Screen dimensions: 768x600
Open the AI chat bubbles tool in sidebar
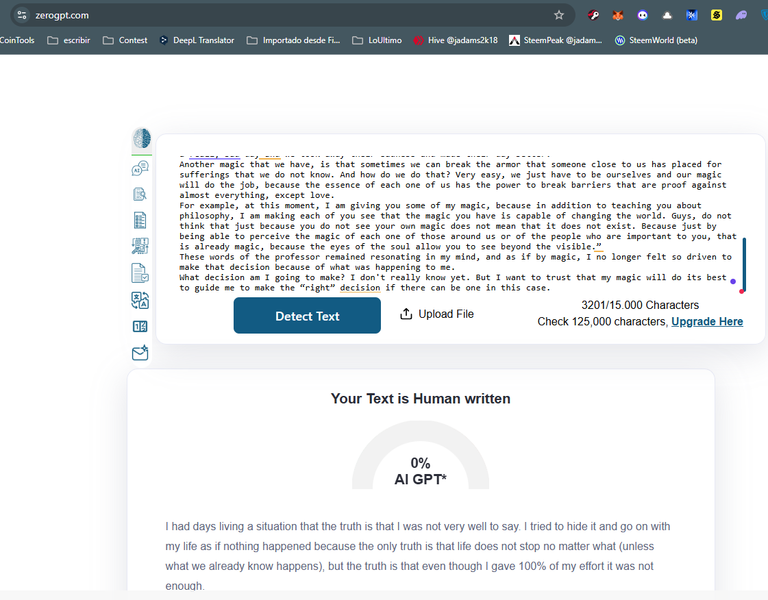(x=140, y=168)
